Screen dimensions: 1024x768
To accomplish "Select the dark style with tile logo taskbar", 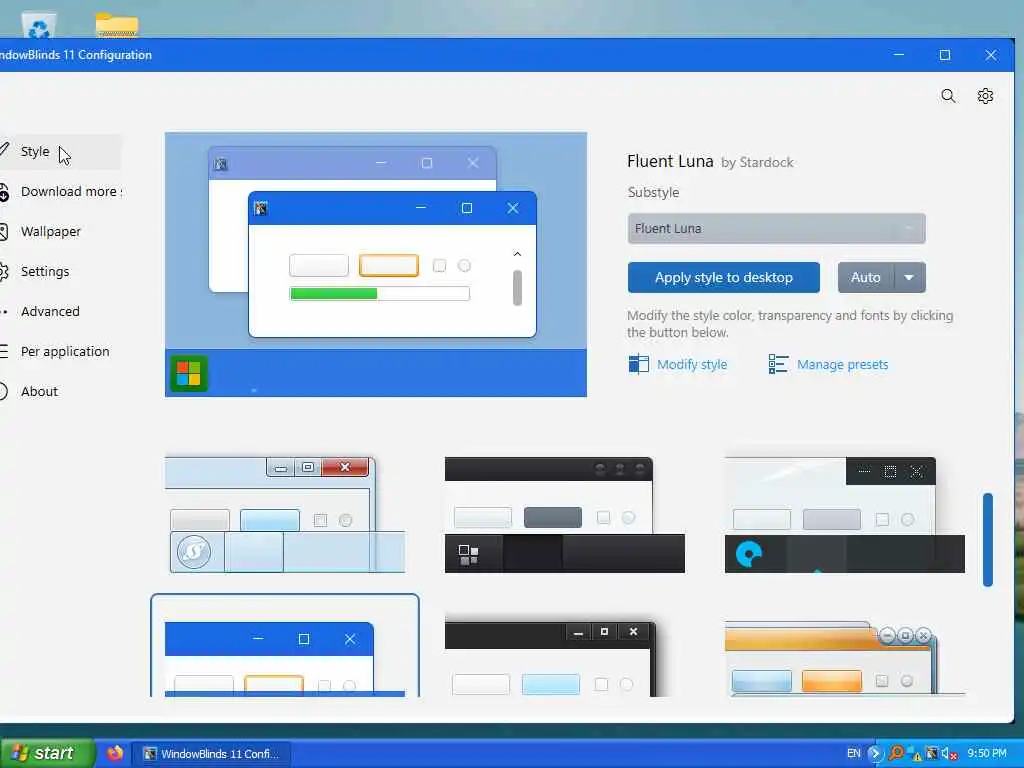I will [565, 515].
